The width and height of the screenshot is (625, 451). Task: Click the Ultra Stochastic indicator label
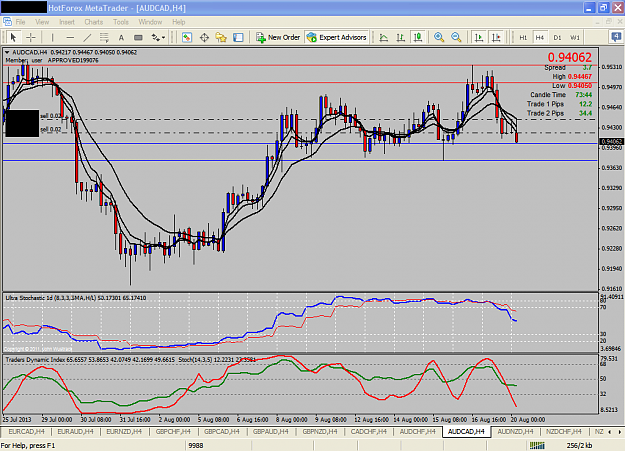(76, 298)
